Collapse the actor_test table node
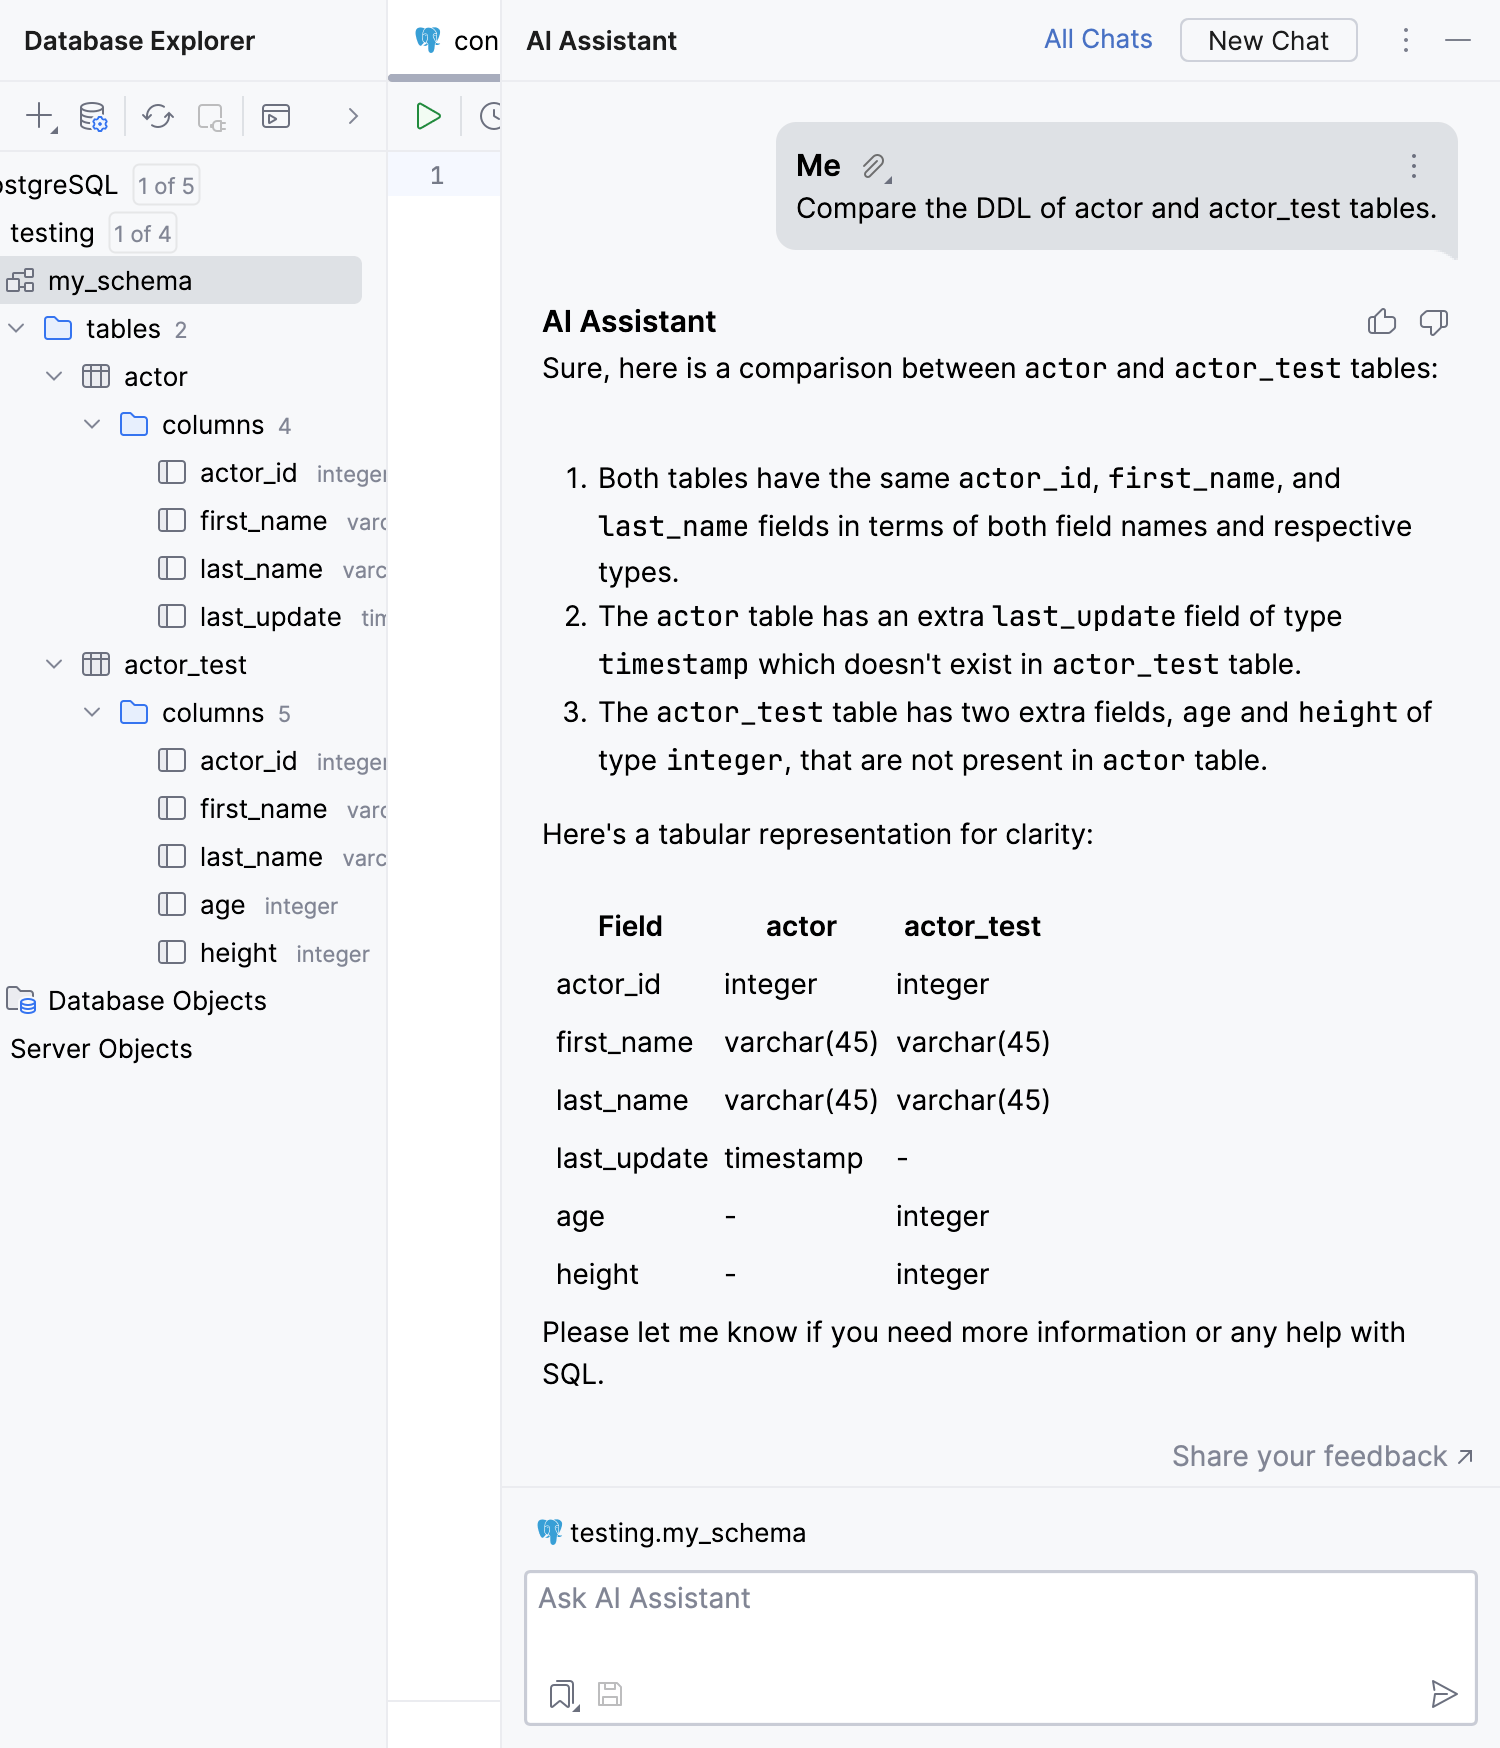The width and height of the screenshot is (1500, 1748). click(x=55, y=664)
